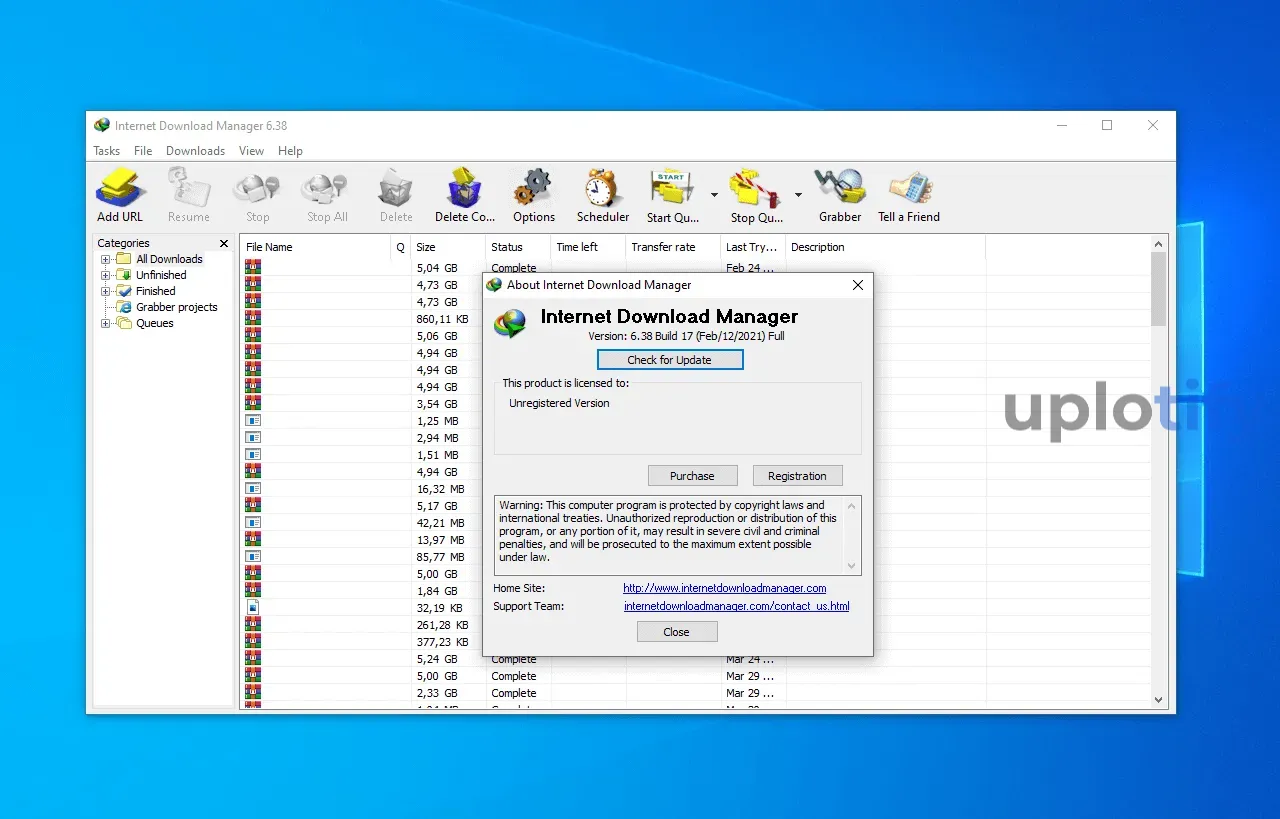Click the download list scrollbar thumb

click(x=1159, y=289)
